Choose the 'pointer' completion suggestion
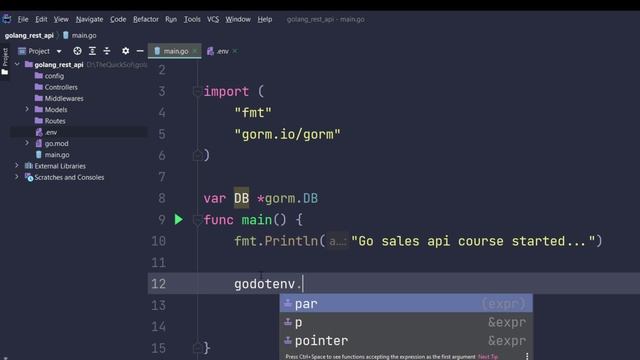This screenshot has width=640, height=360. click(x=406, y=340)
